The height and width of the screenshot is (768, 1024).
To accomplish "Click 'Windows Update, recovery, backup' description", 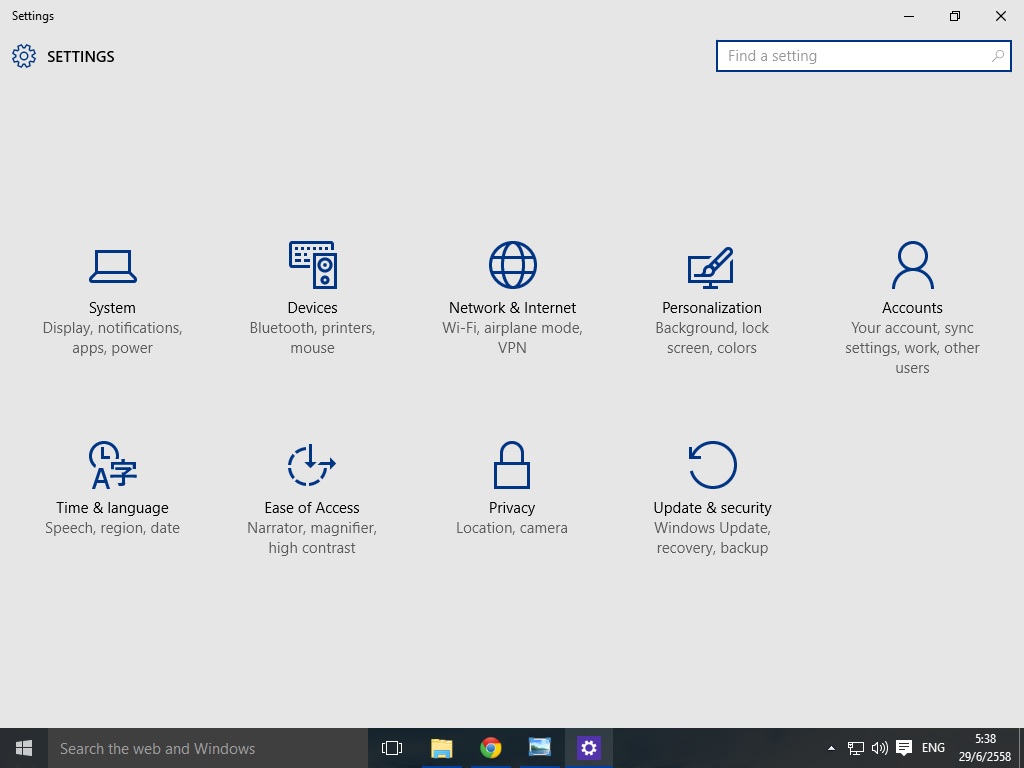I will pos(712,537).
